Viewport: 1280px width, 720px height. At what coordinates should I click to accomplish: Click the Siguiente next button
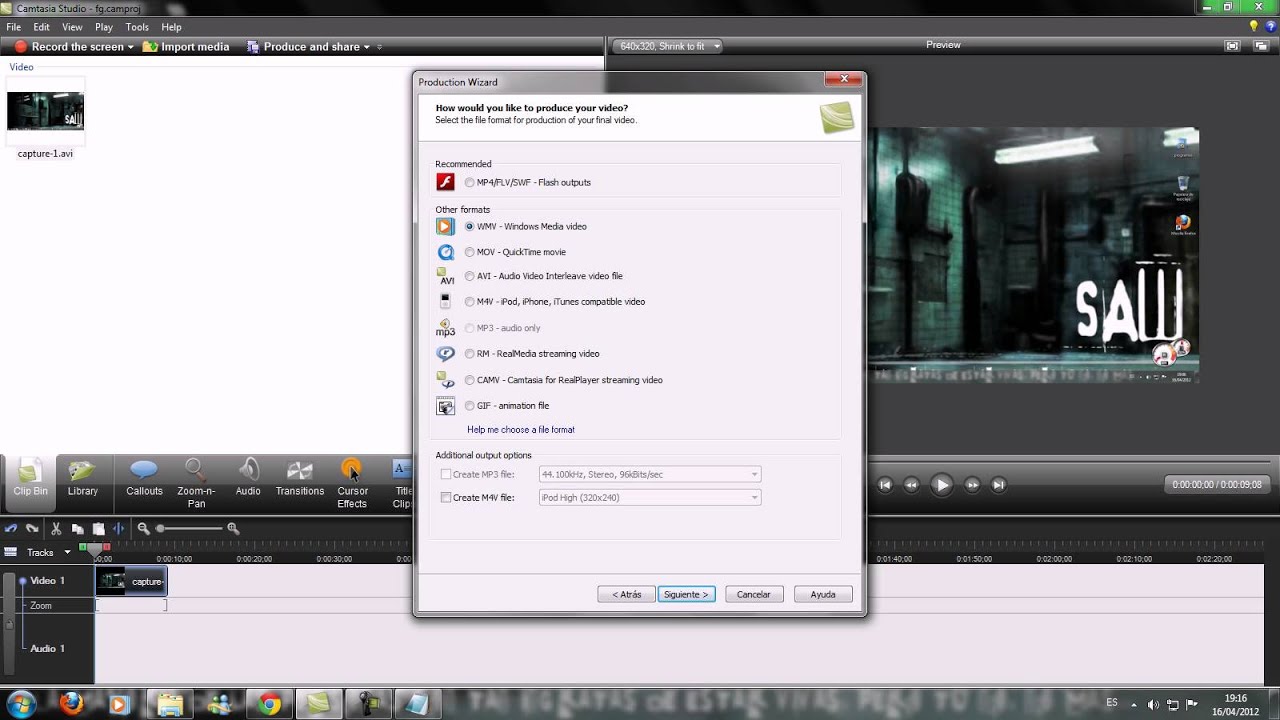686,594
